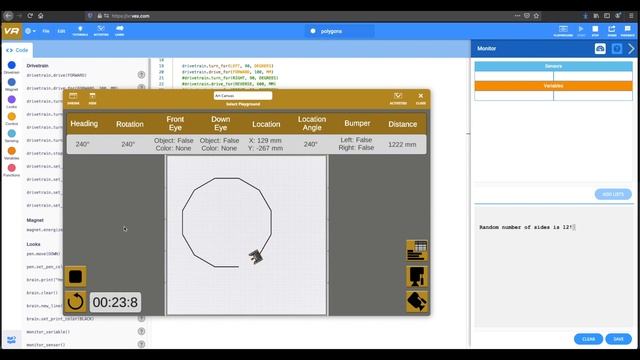
Task: Click the Distance value 1222 mm
Action: click(x=402, y=144)
